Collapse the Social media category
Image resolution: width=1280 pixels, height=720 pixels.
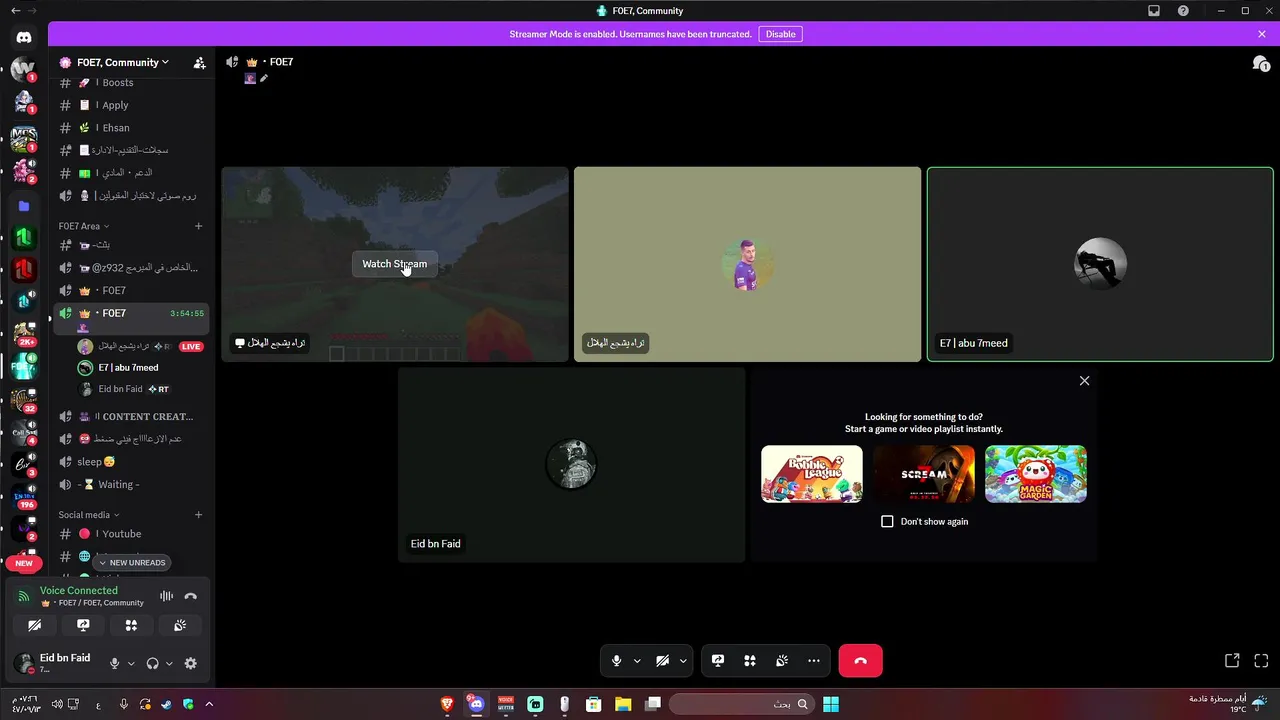(x=88, y=515)
